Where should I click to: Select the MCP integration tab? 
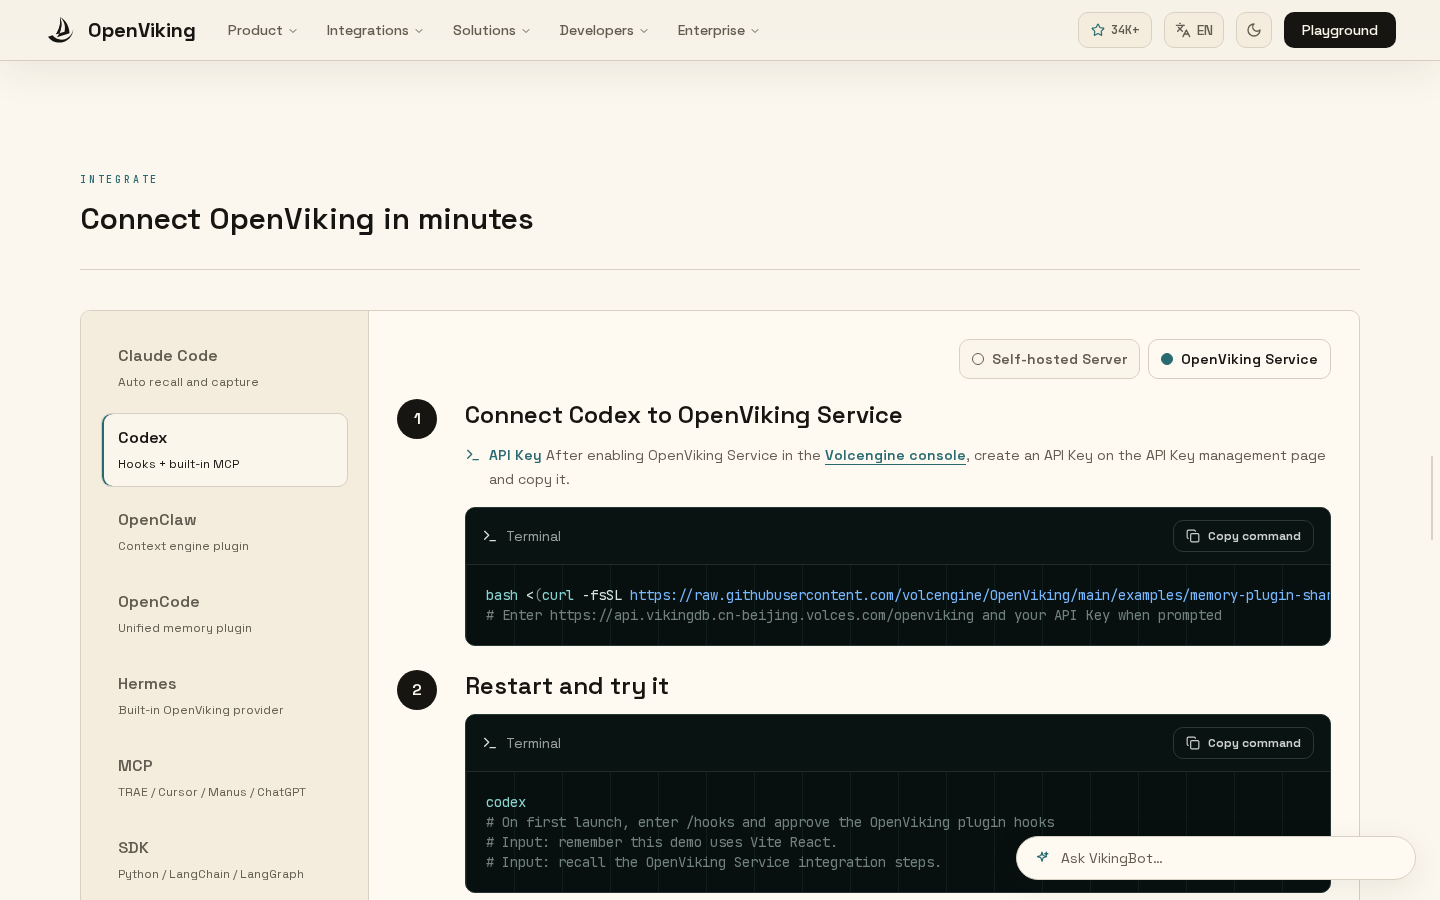click(x=225, y=778)
